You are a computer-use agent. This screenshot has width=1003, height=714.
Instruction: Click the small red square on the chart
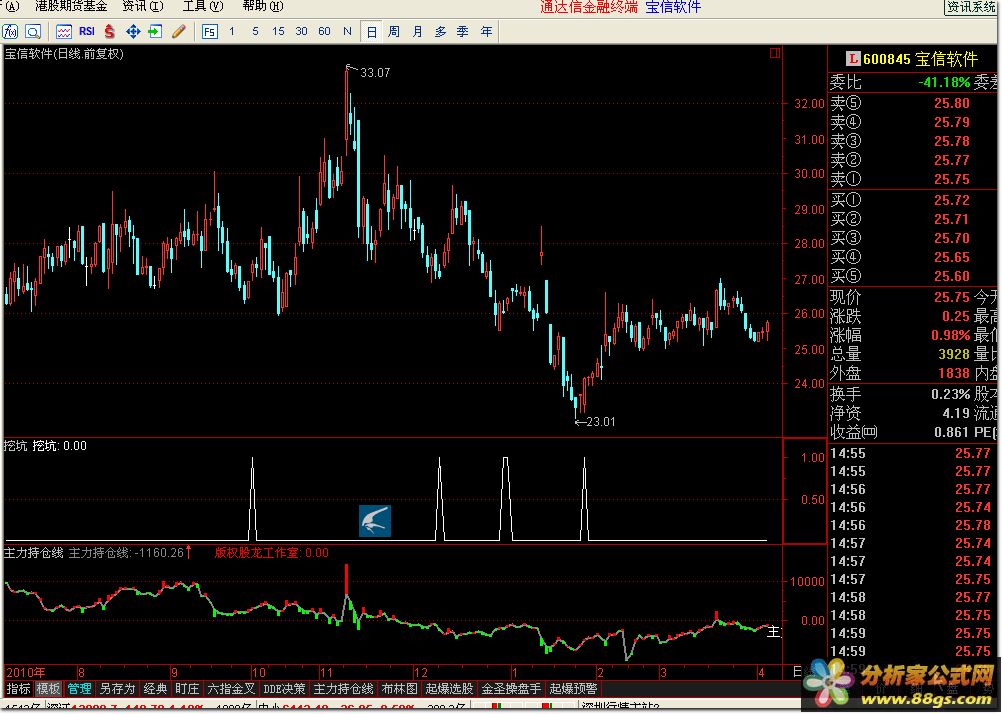click(775, 53)
